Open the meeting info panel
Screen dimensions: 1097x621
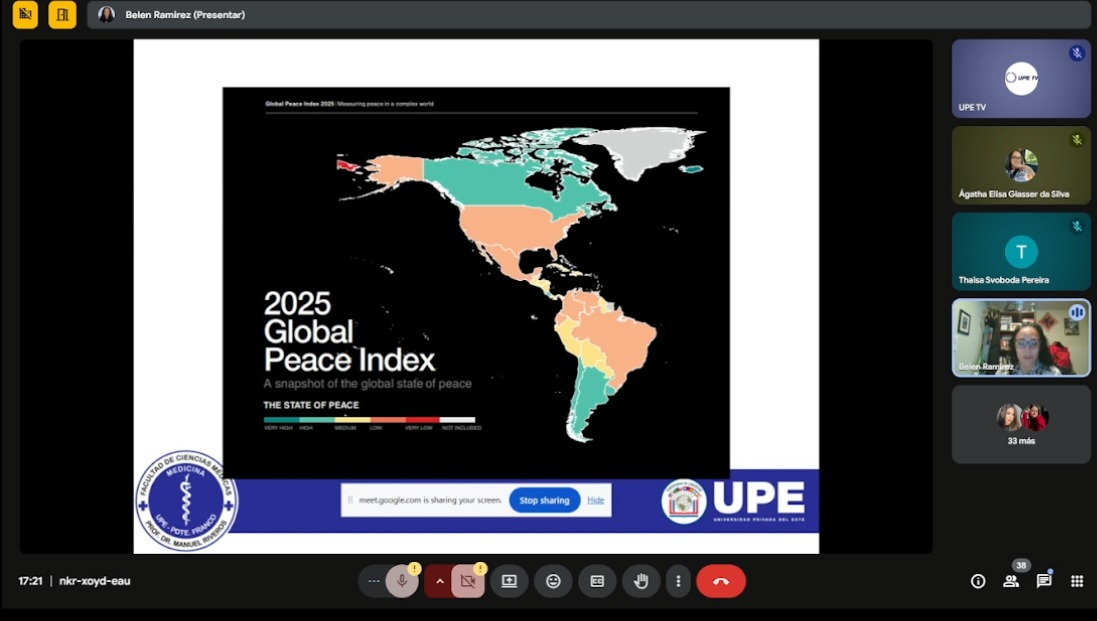point(977,580)
